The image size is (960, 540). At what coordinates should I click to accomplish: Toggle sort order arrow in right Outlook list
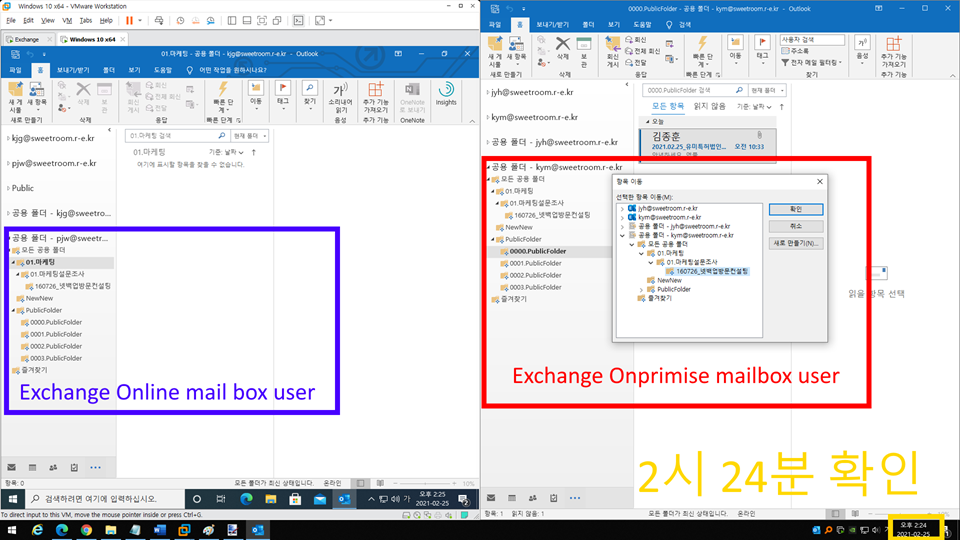tap(782, 107)
